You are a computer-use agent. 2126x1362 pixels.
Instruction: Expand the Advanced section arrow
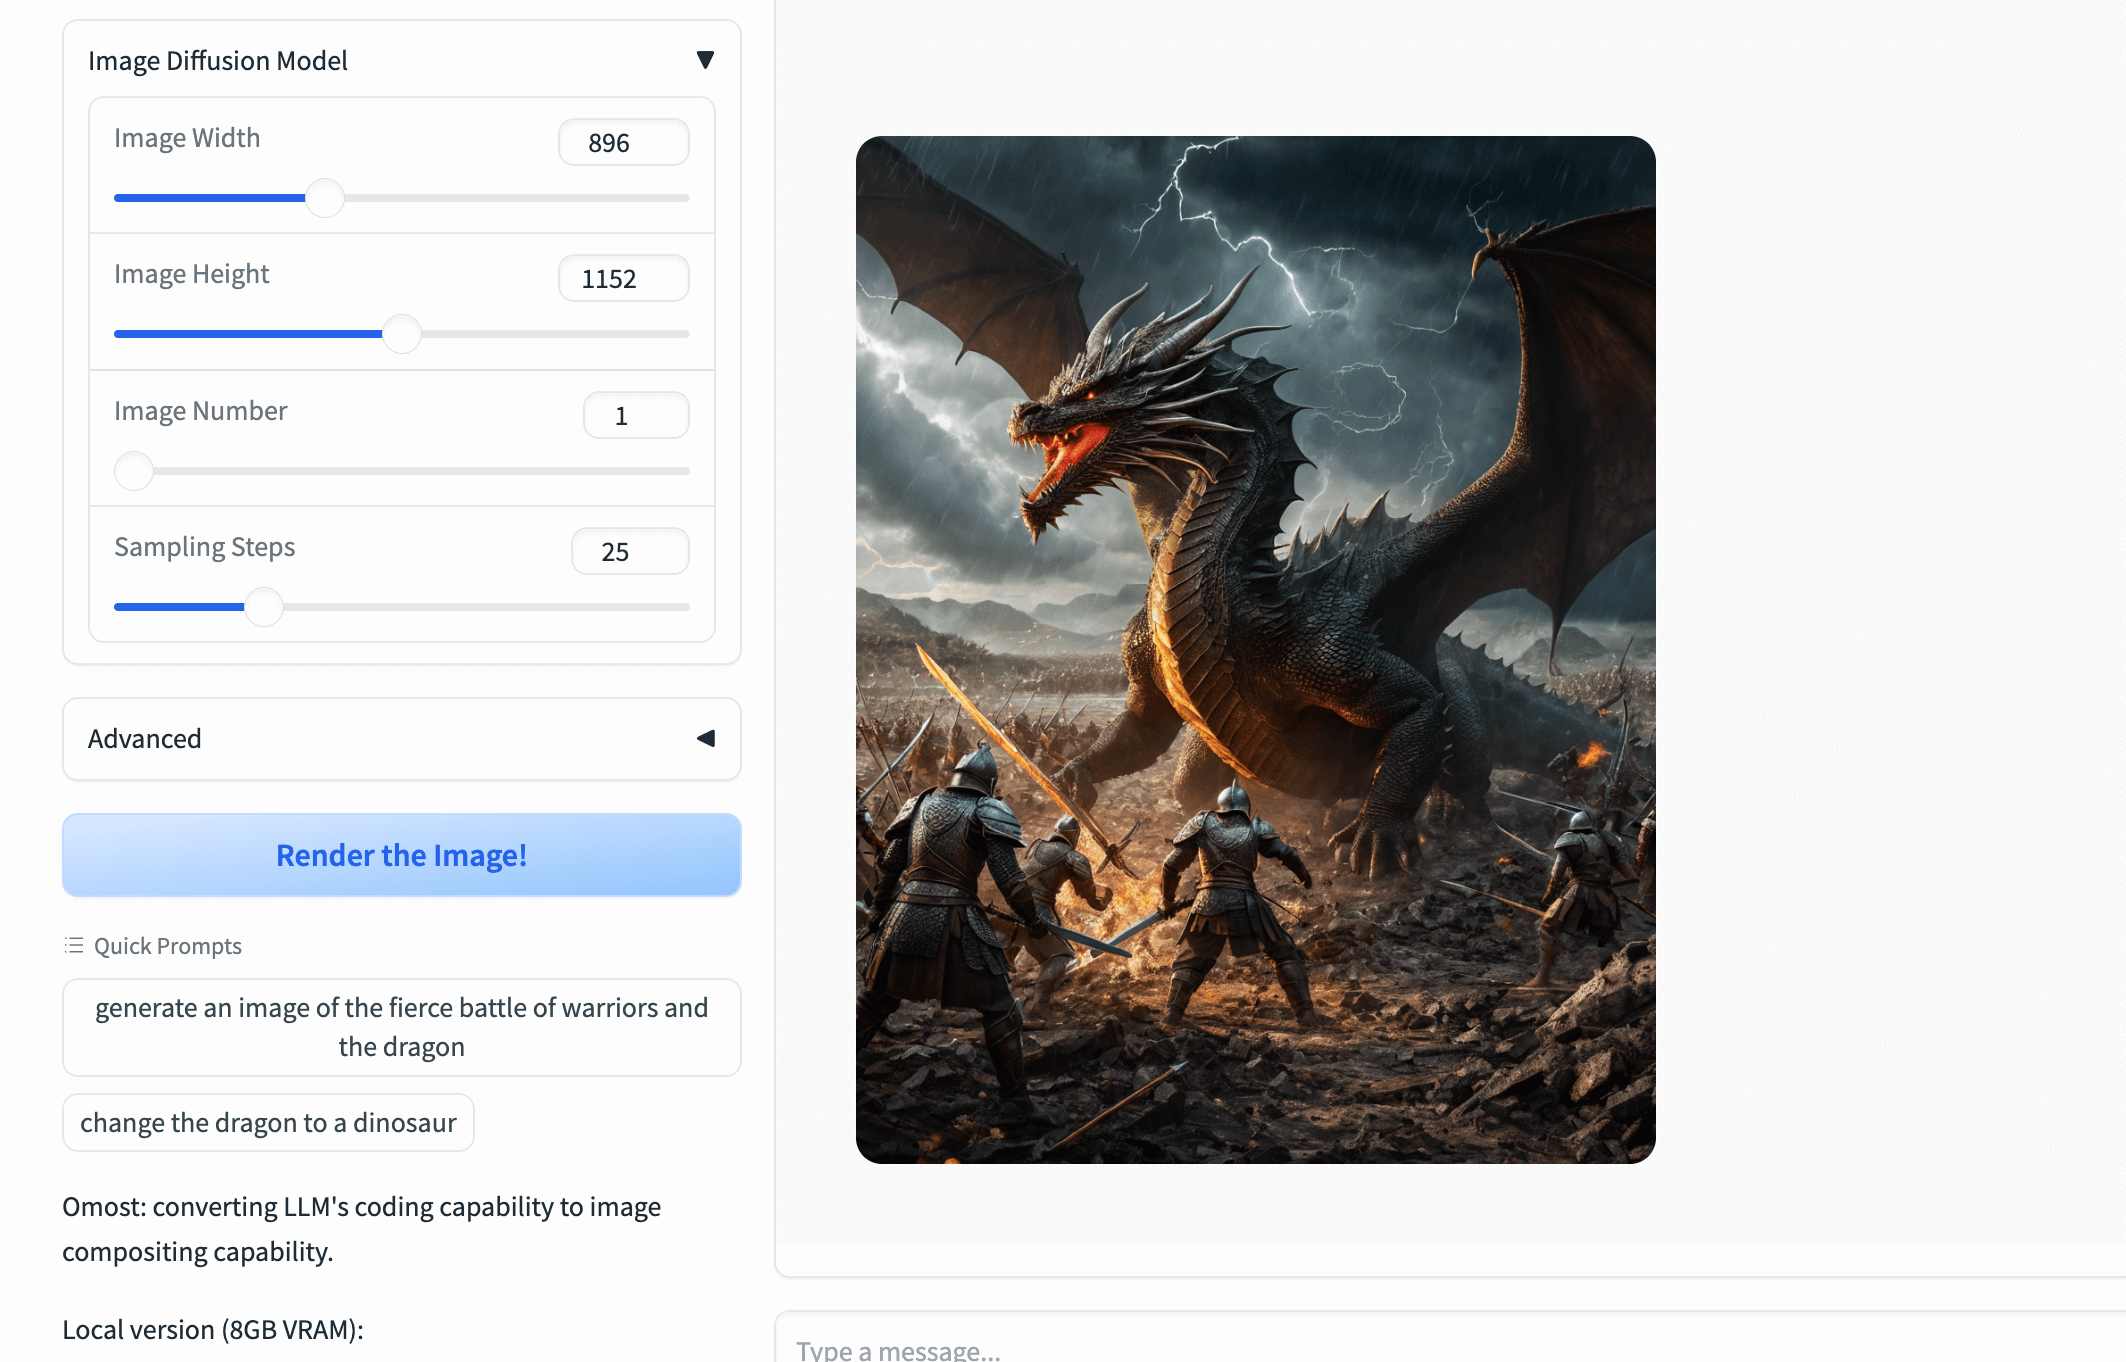coord(705,739)
